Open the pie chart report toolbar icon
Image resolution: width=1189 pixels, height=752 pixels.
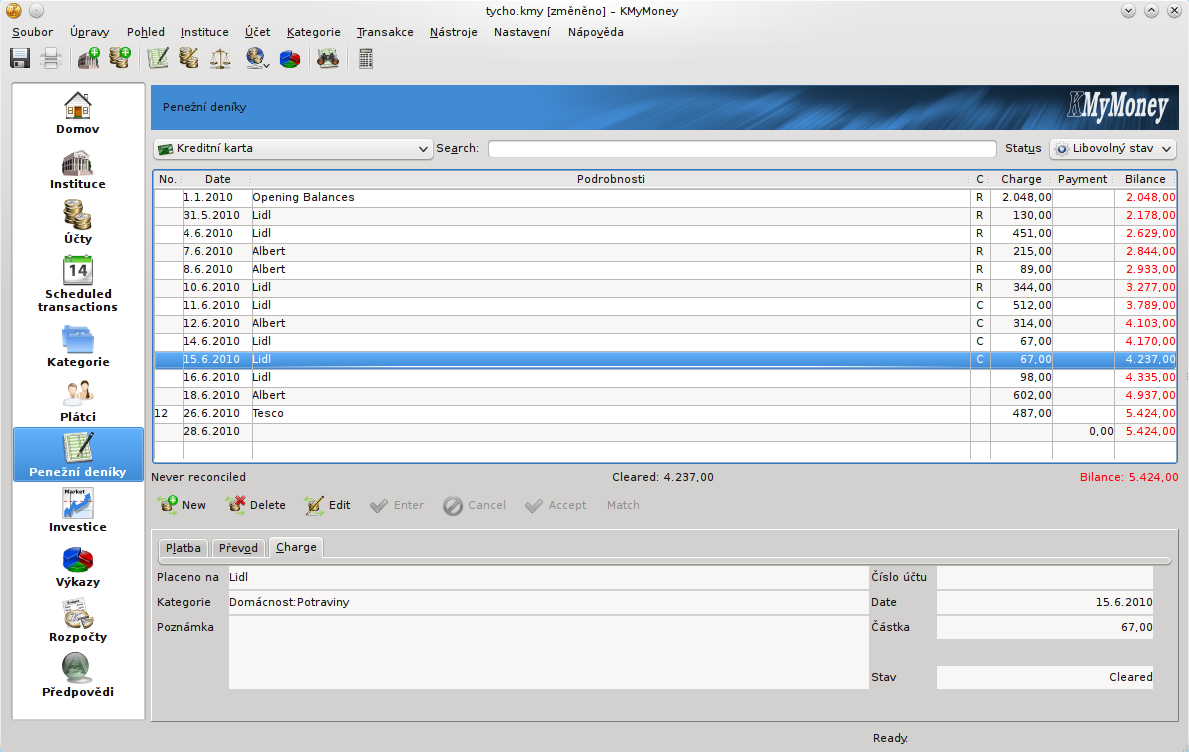290,58
